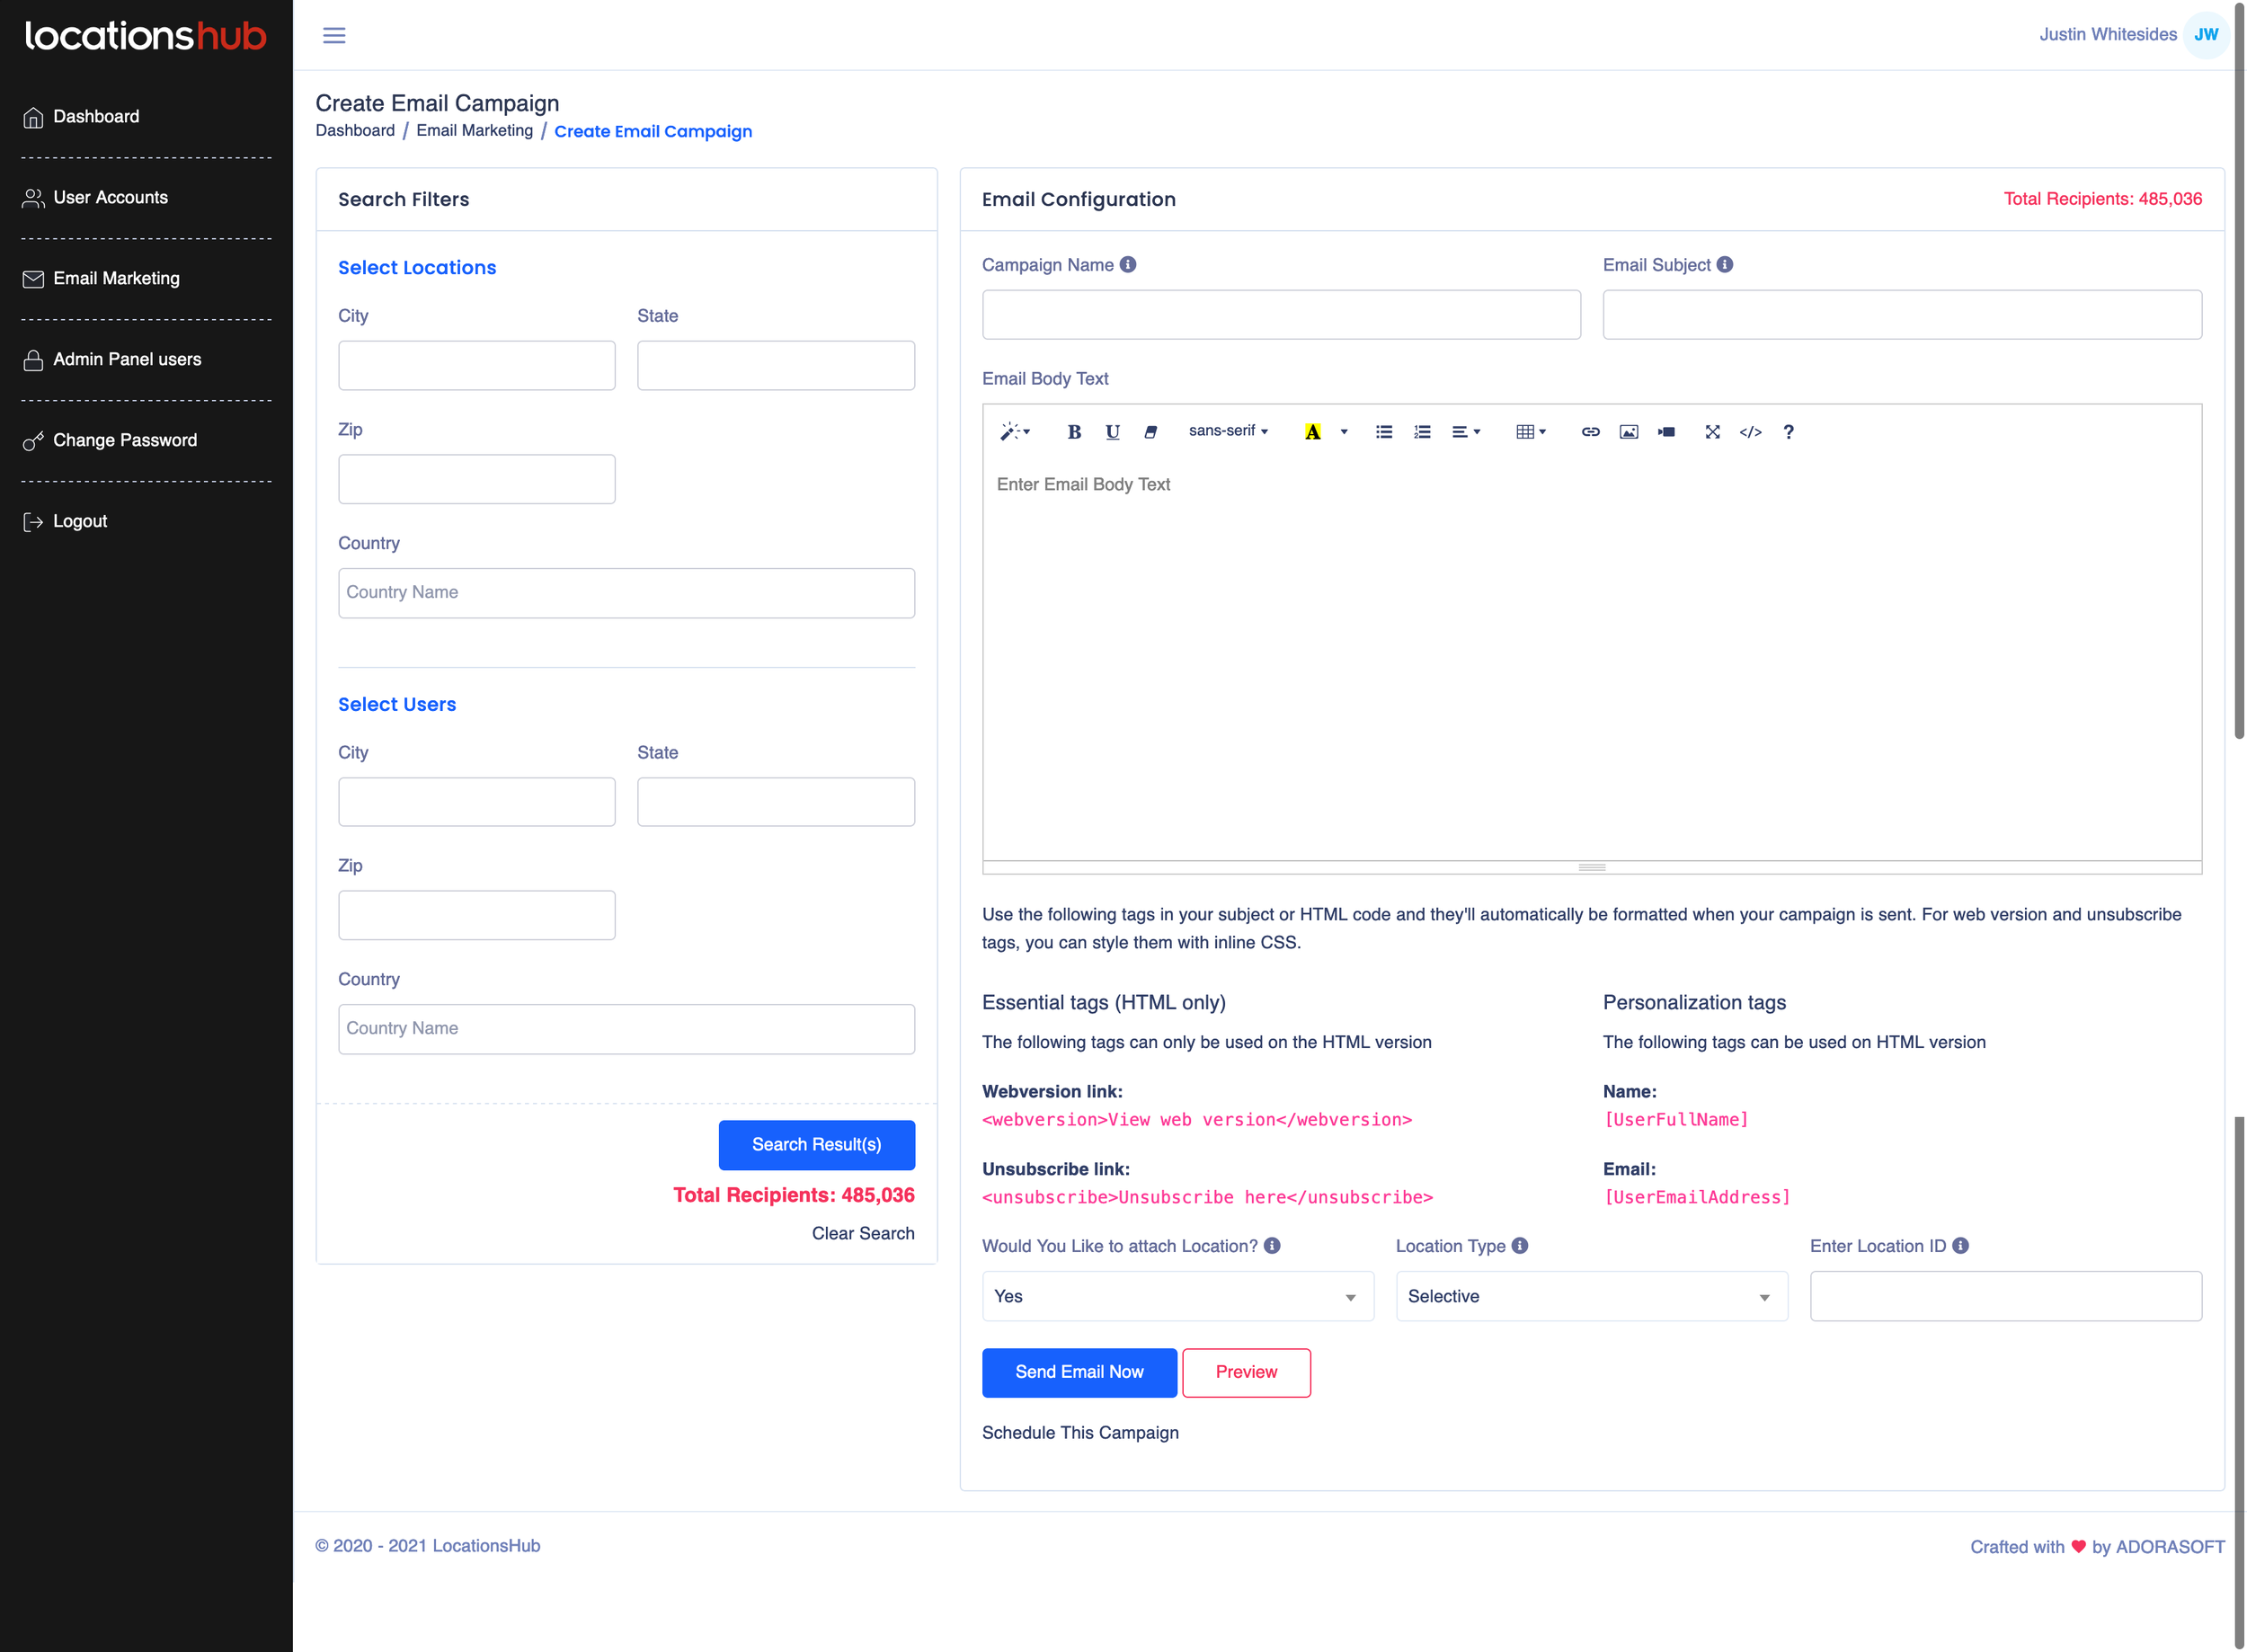Expand the text color options arrow

1344,432
